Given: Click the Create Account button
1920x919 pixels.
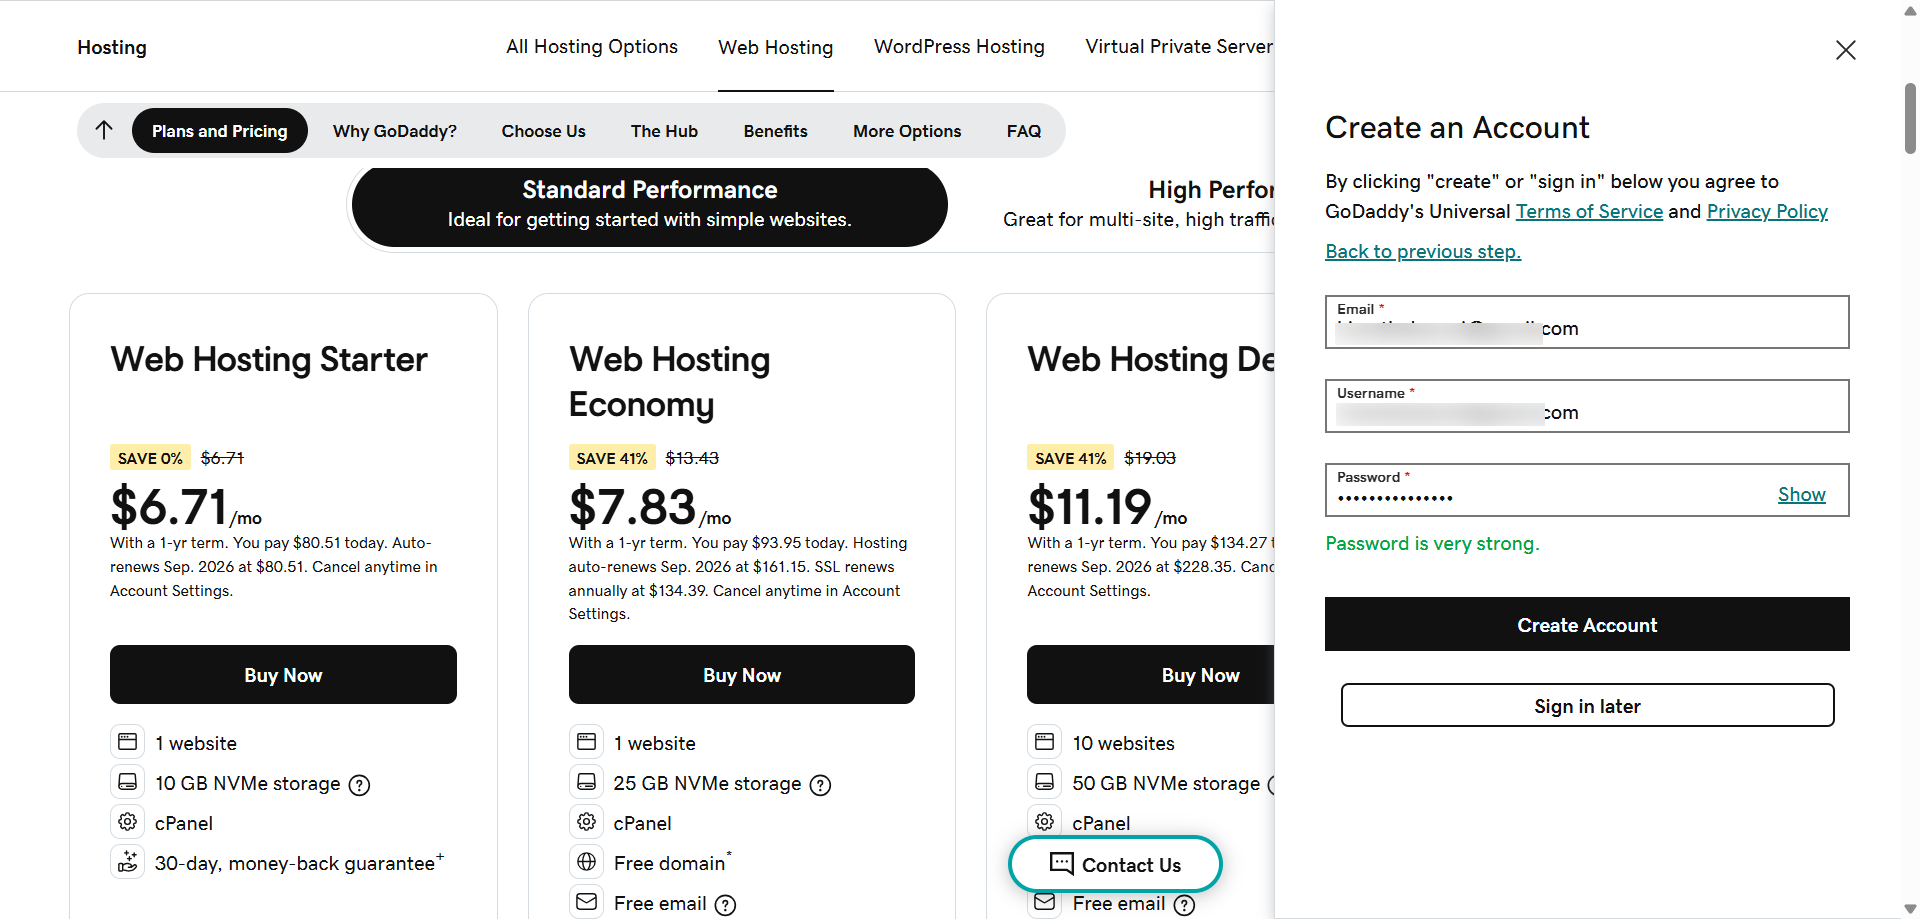Looking at the screenshot, I should (1587, 625).
